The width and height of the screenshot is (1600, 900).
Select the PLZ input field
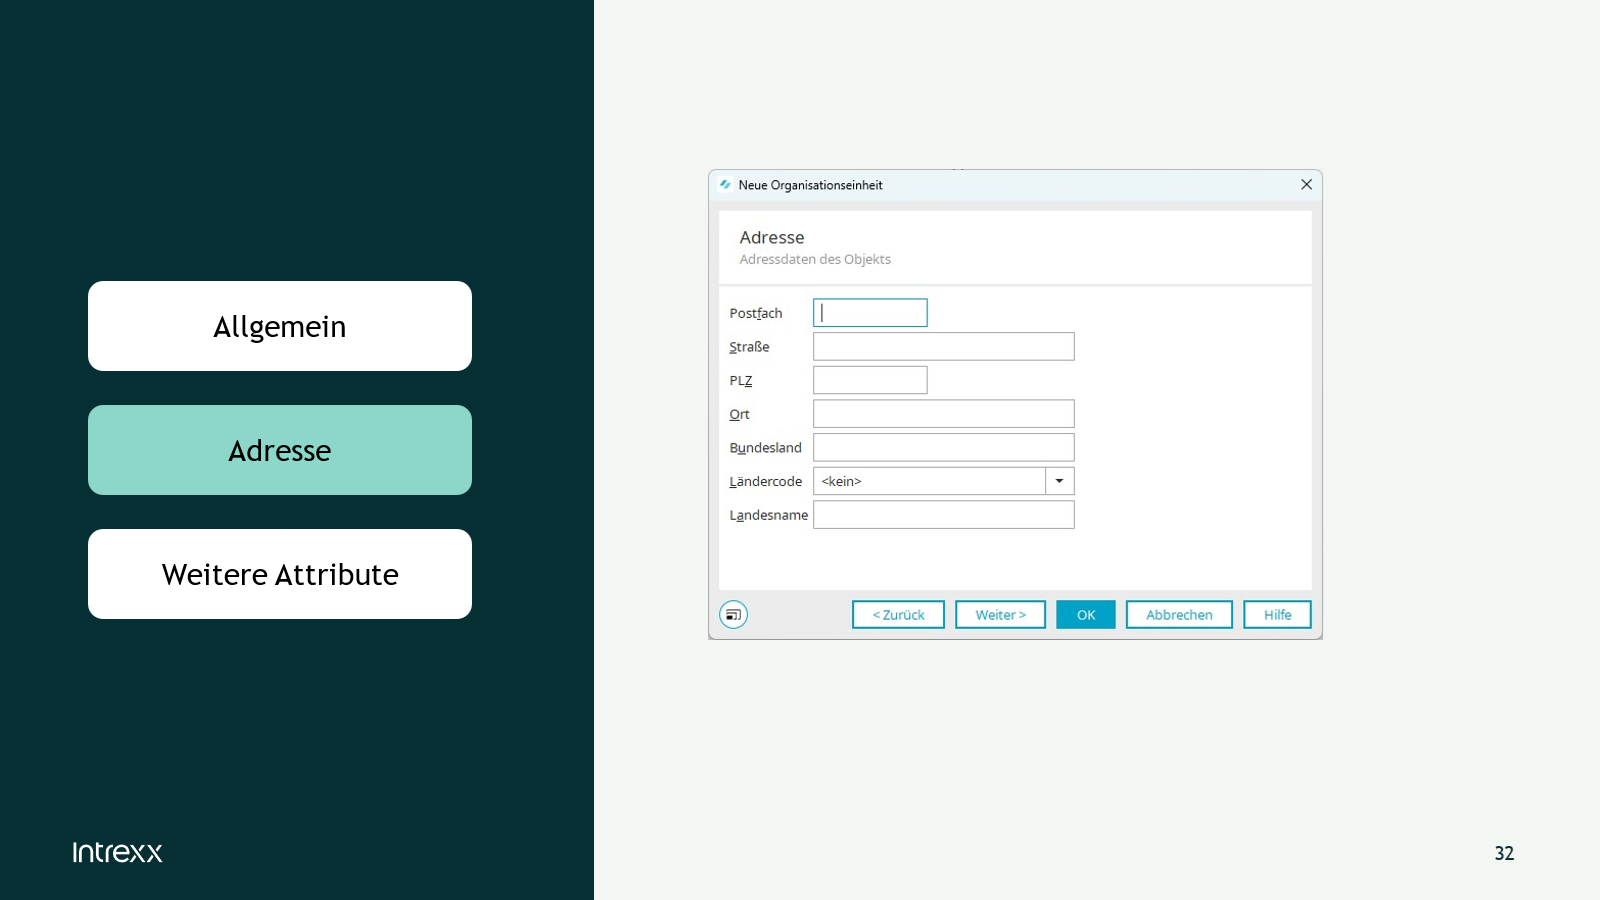870,380
